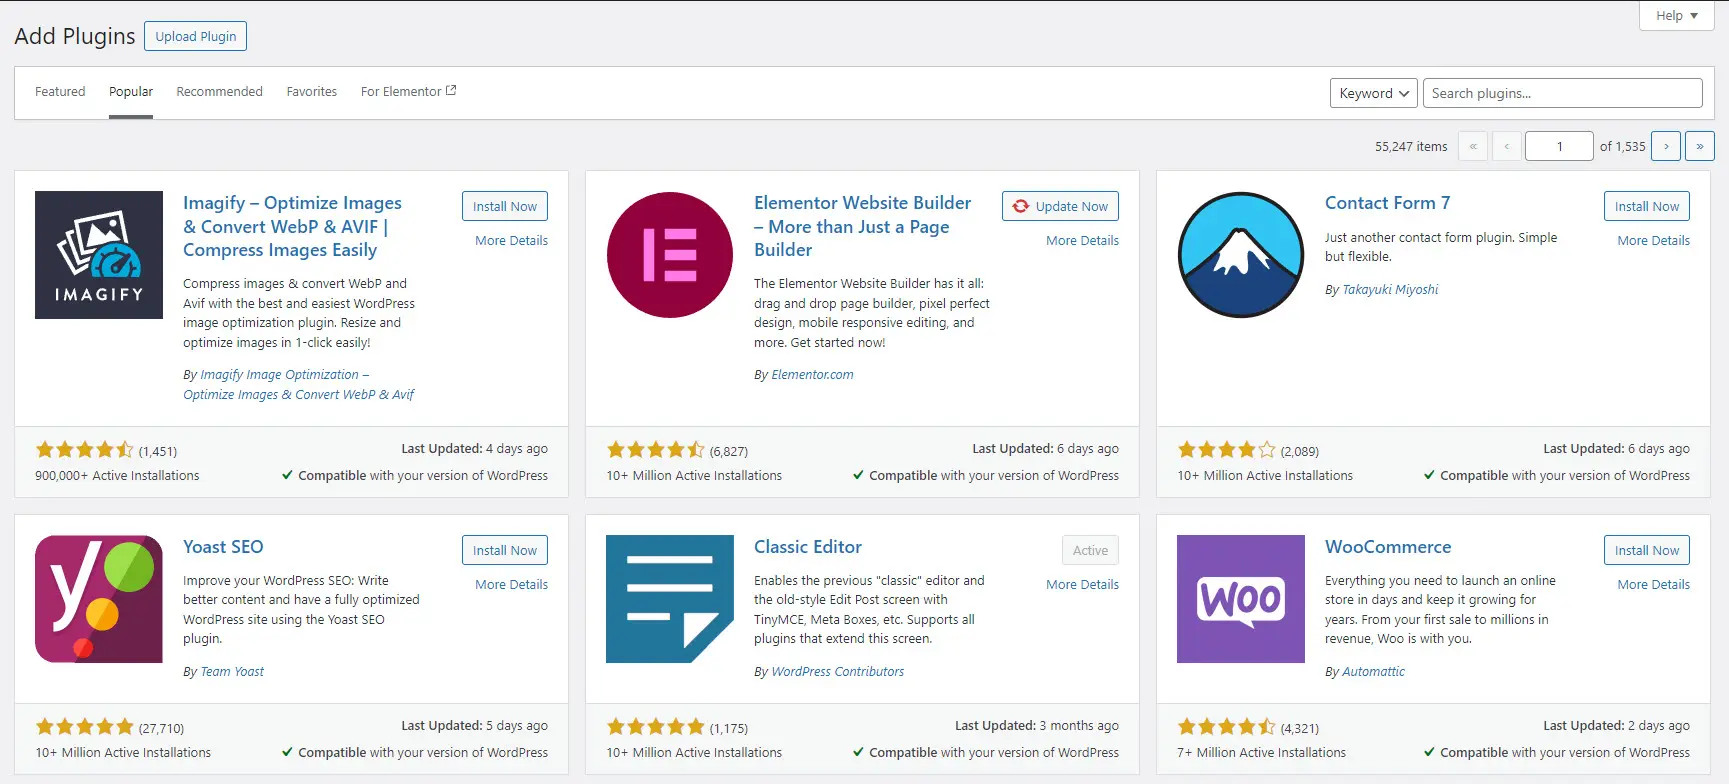Click 7+ Million Active Installations text
1729x784 pixels.
(x=1261, y=753)
